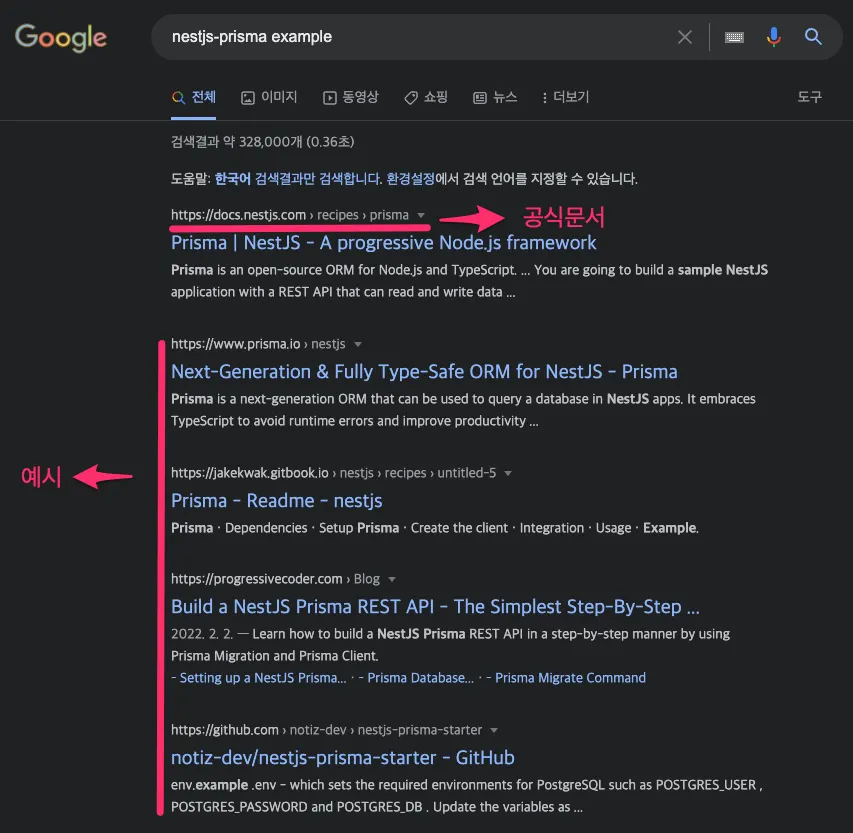Open the 환경설정 link
853x833 pixels.
(x=410, y=179)
